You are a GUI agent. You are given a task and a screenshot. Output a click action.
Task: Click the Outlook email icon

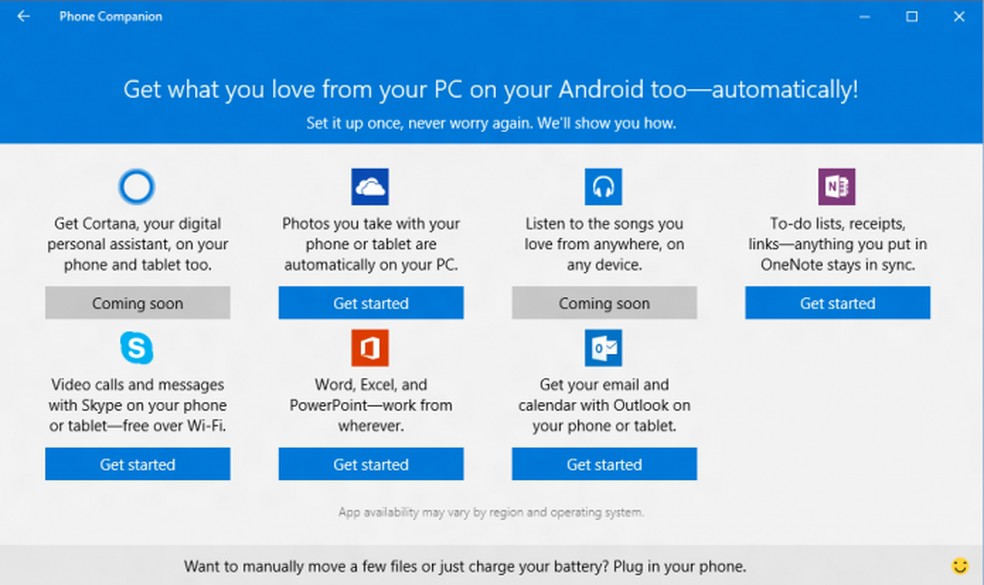[604, 346]
